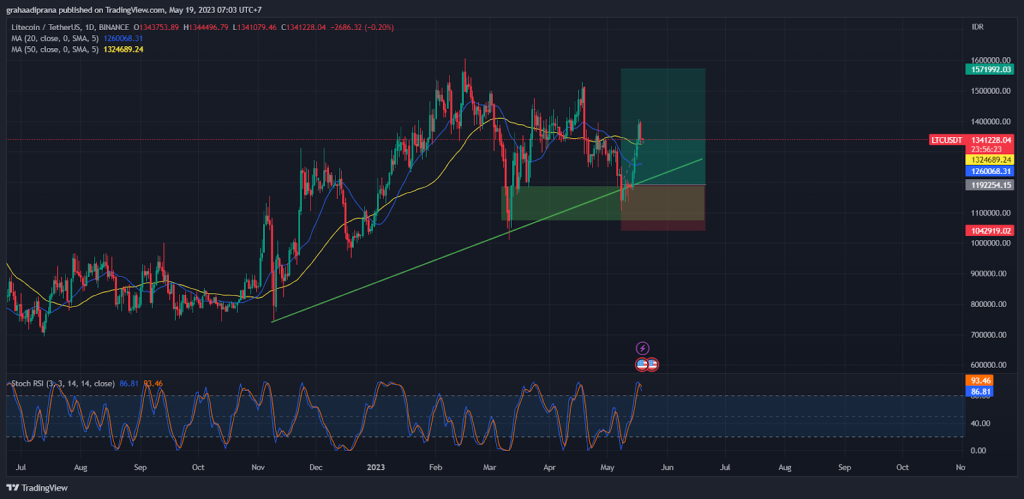Click the 600000.00 price axis label
Screen dimensions: 1024x499
[x=989, y=365]
